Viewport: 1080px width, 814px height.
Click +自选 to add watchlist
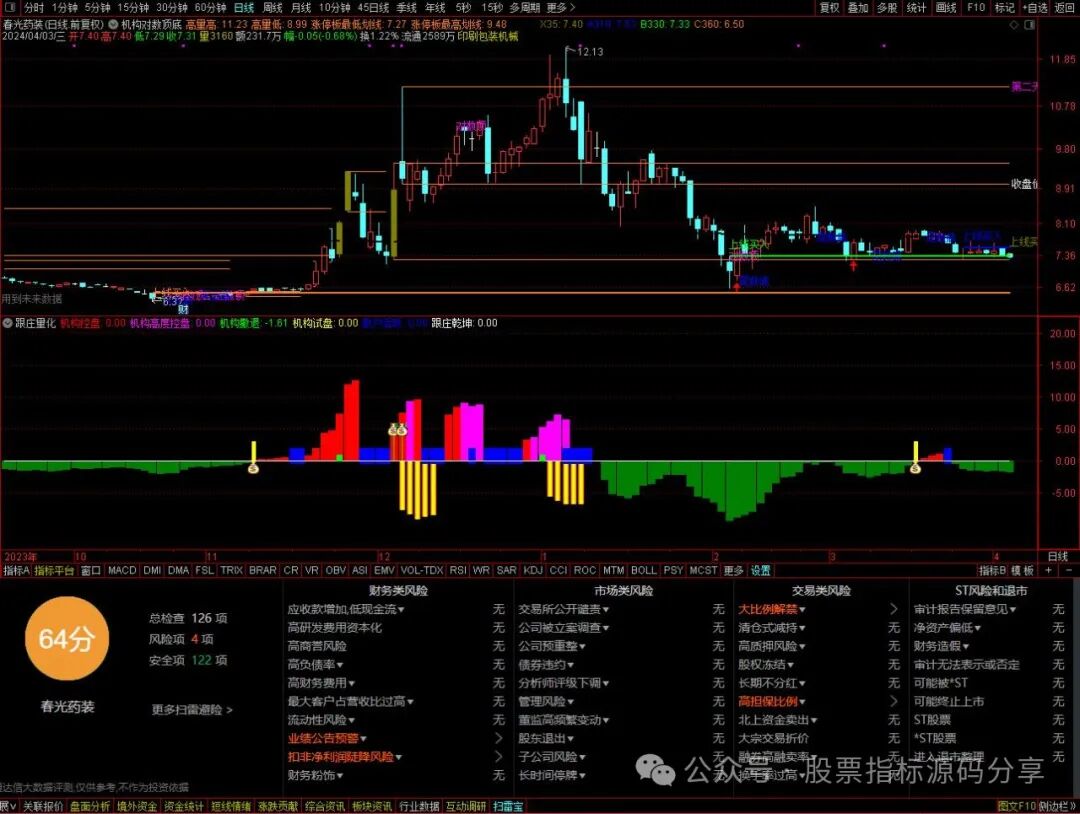1035,8
